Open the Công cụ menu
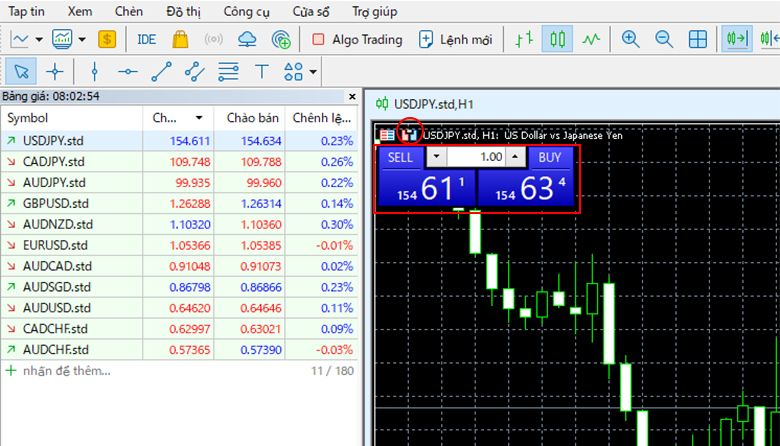 [x=246, y=11]
